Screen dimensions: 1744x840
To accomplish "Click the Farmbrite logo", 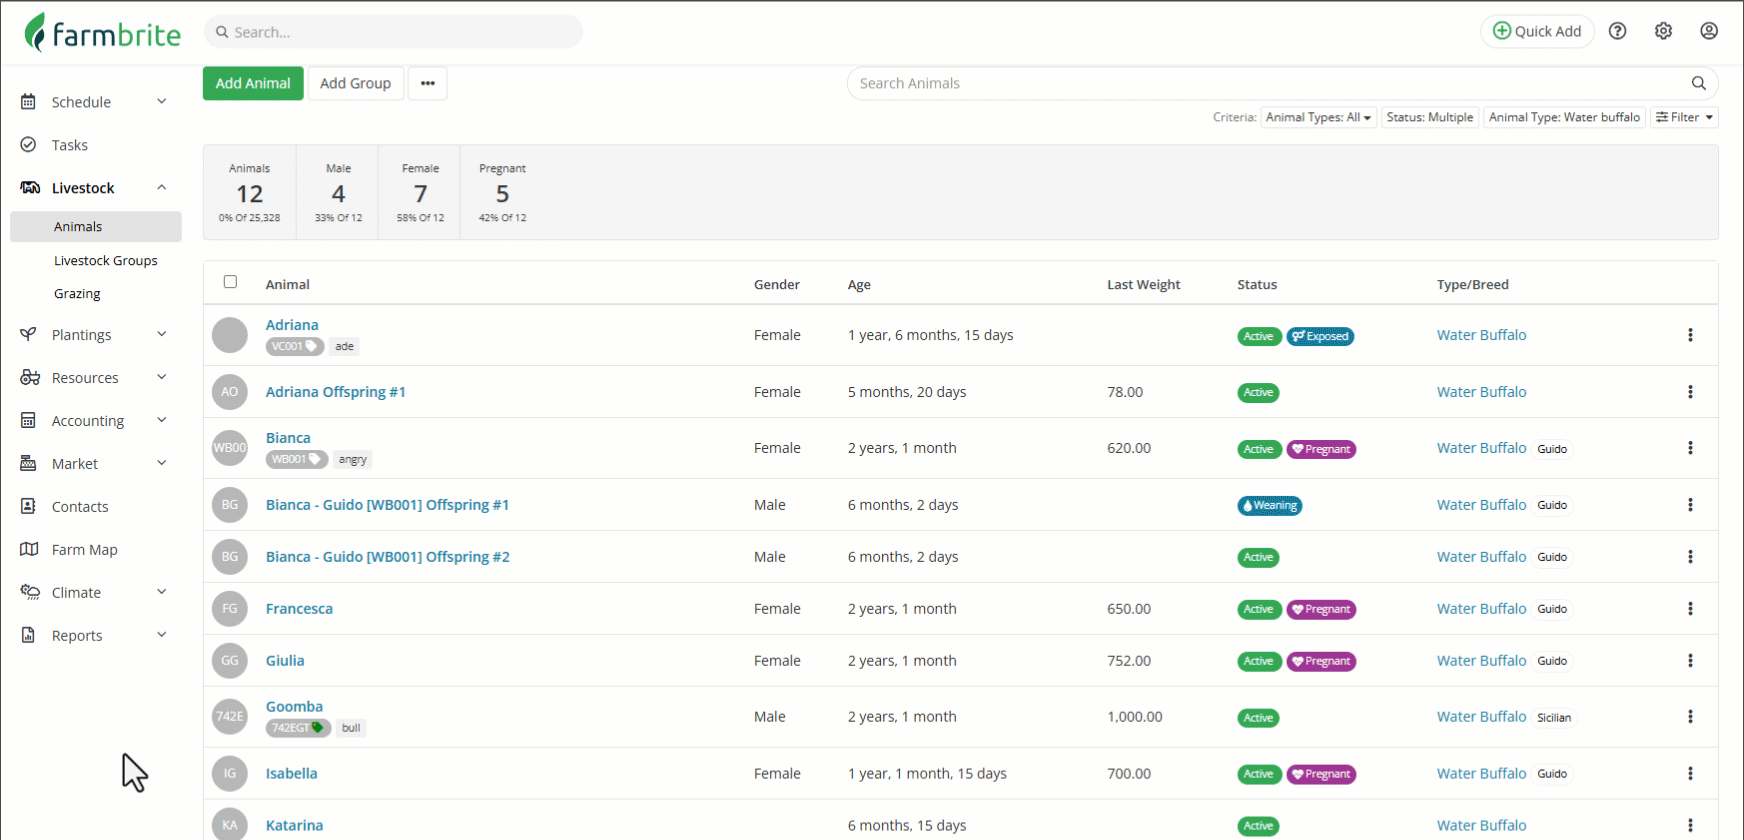I will pyautogui.click(x=102, y=32).
